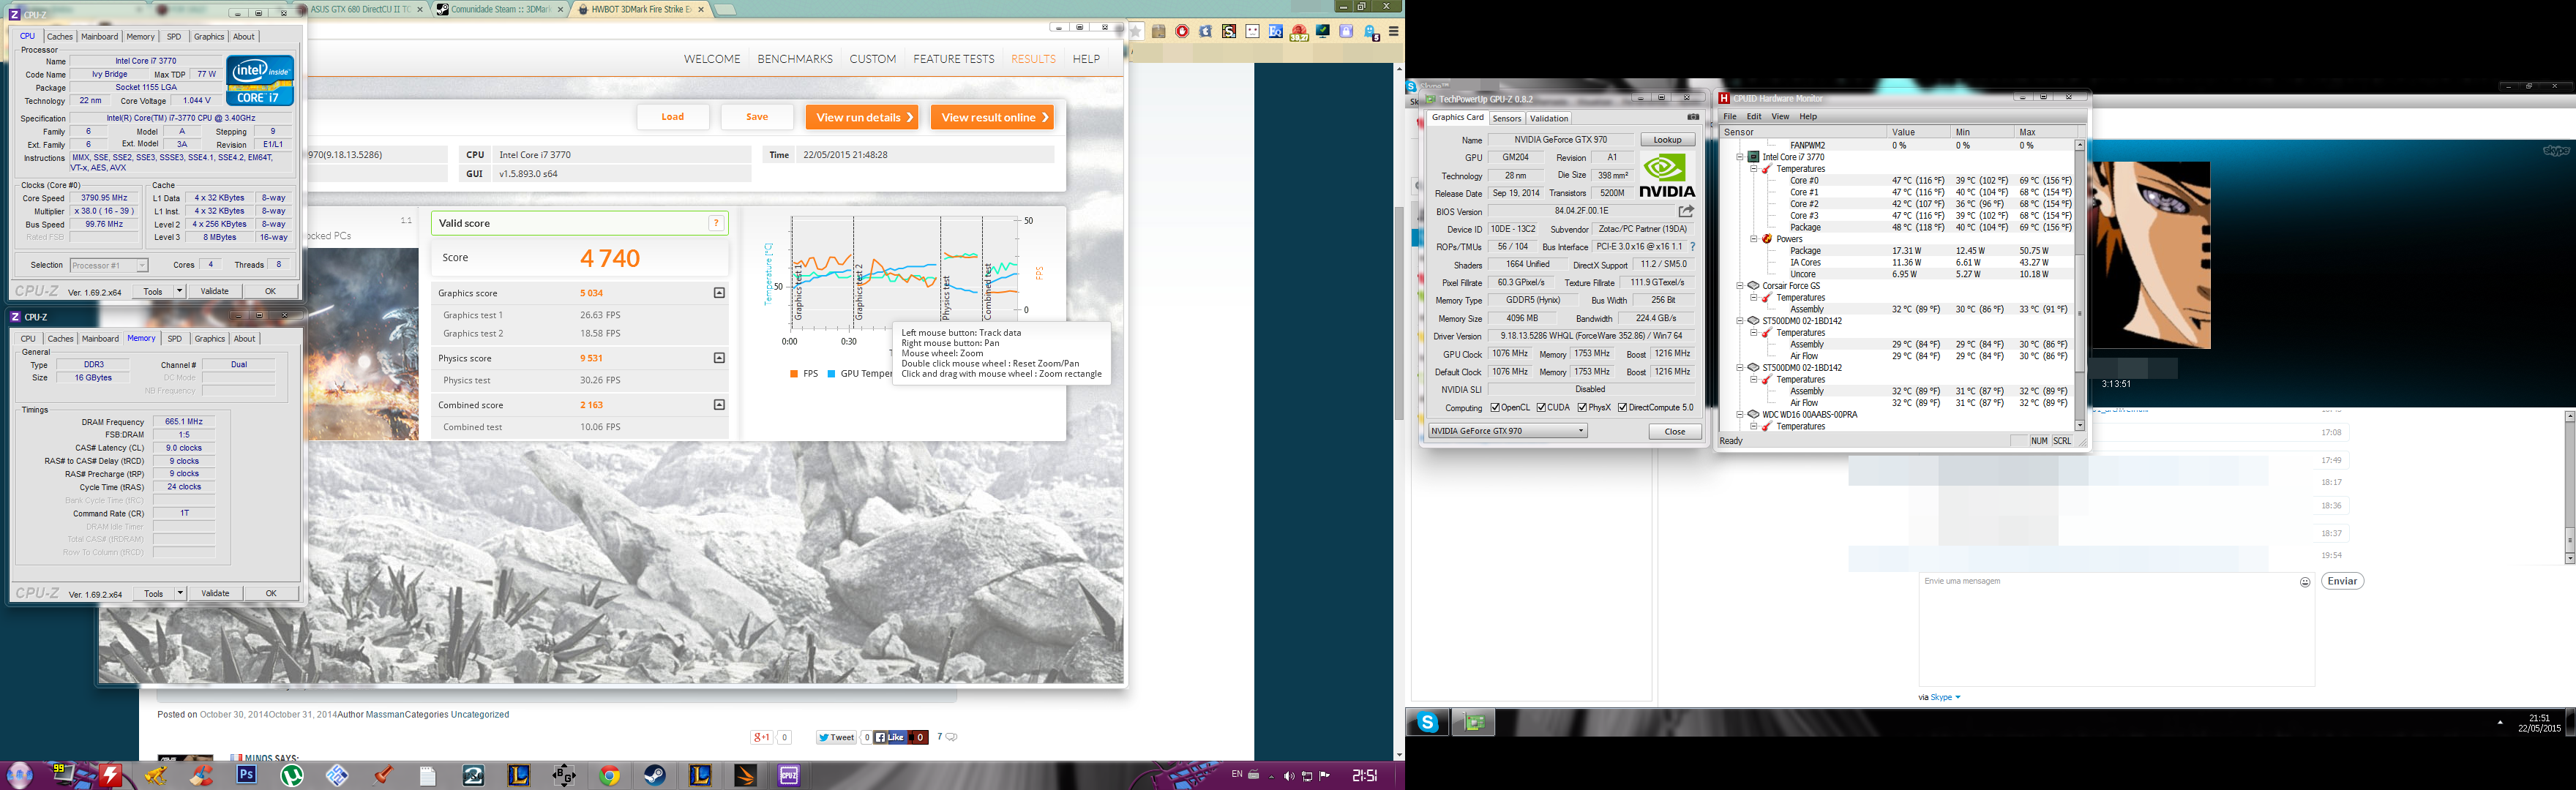Click View run details in 3DMark
Screen dimensions: 2576x790
[862, 117]
